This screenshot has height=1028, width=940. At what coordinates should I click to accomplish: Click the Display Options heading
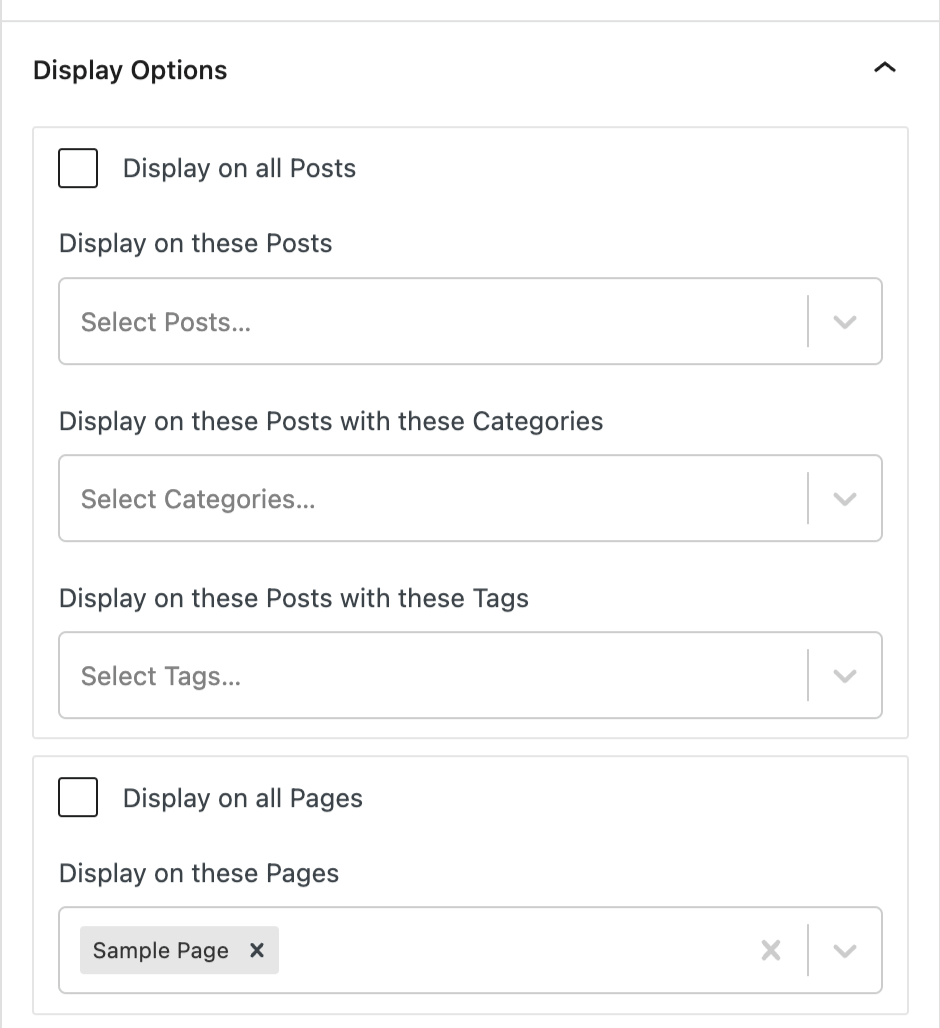tap(130, 70)
